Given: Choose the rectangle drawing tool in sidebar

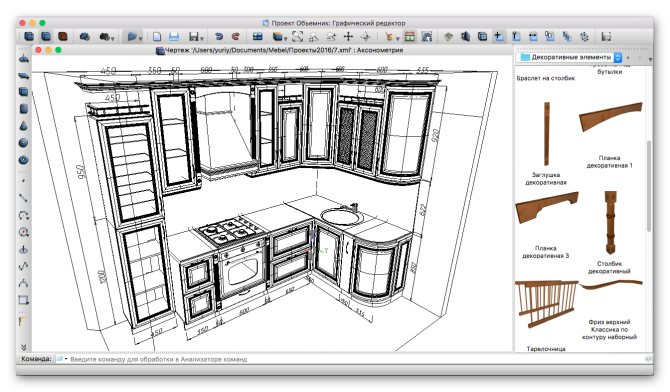Looking at the screenshot, I should [24, 300].
